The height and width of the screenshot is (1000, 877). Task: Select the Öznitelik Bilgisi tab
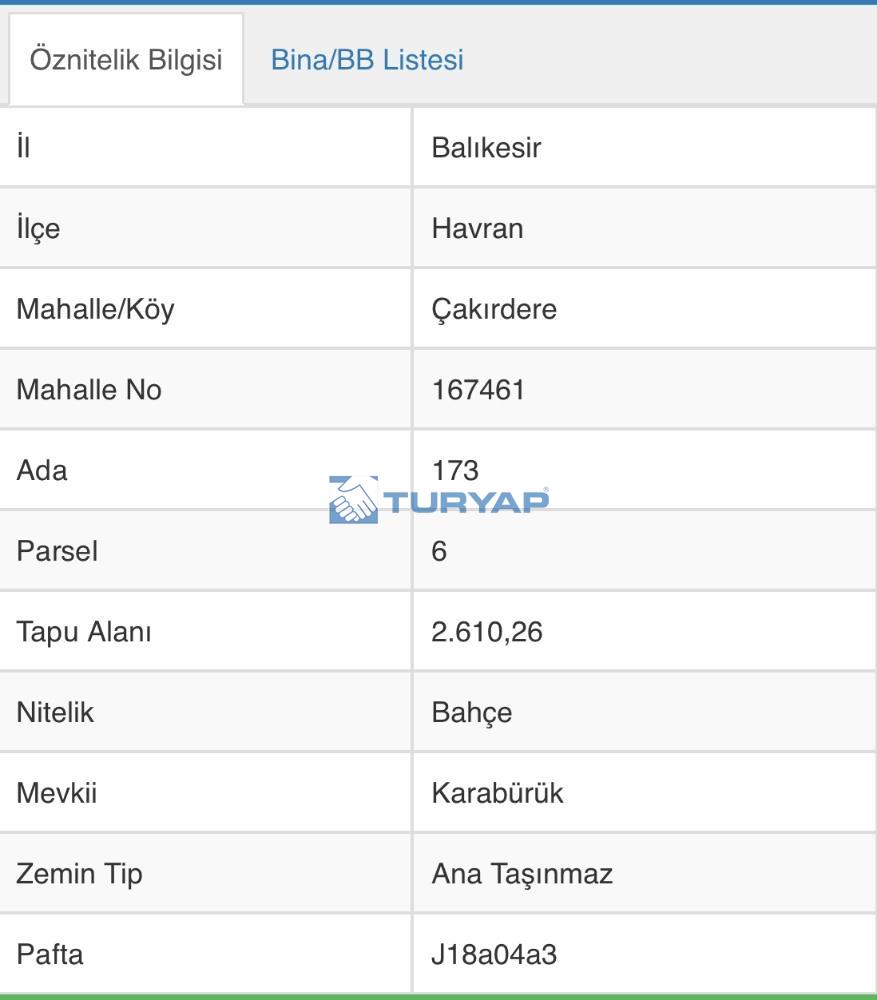point(126,59)
